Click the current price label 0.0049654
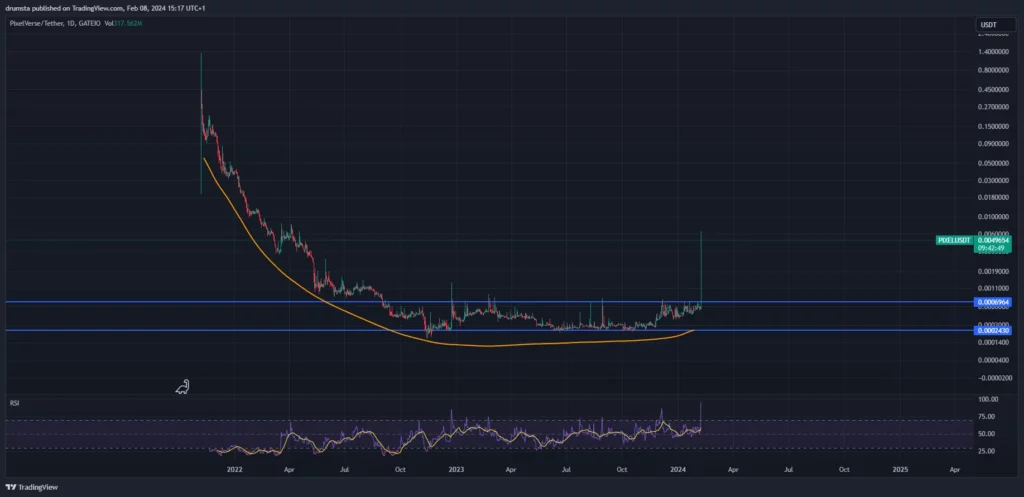The image size is (1024, 497). point(993,240)
